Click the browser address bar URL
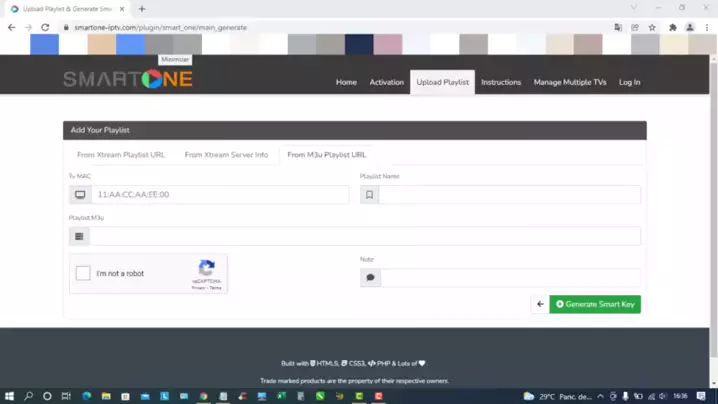Image resolution: width=718 pixels, height=404 pixels. pos(161,27)
